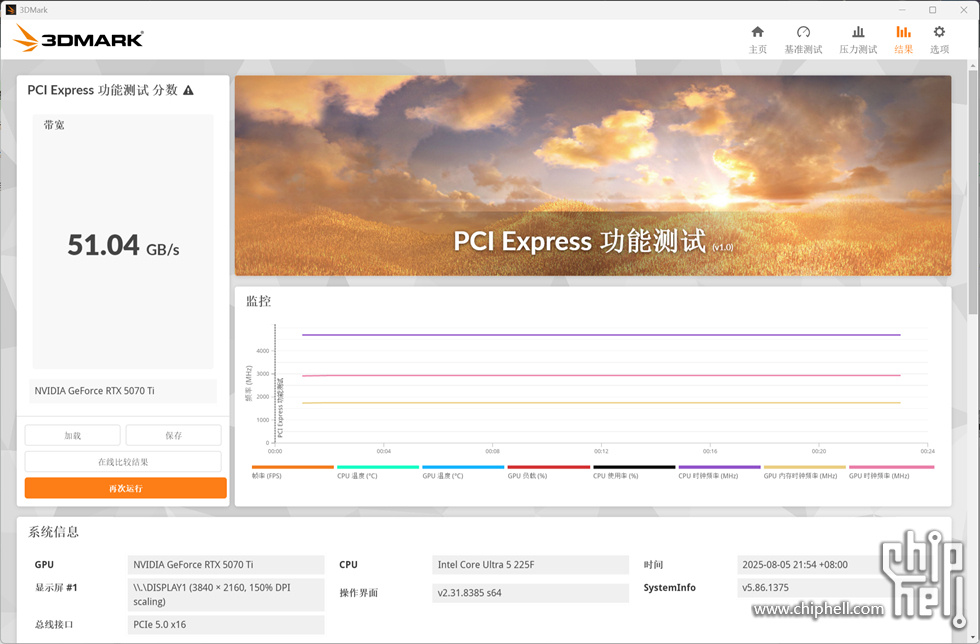Click the Intel Core Ultra 5 225F field
The image size is (980, 644).
pyautogui.click(x=531, y=565)
